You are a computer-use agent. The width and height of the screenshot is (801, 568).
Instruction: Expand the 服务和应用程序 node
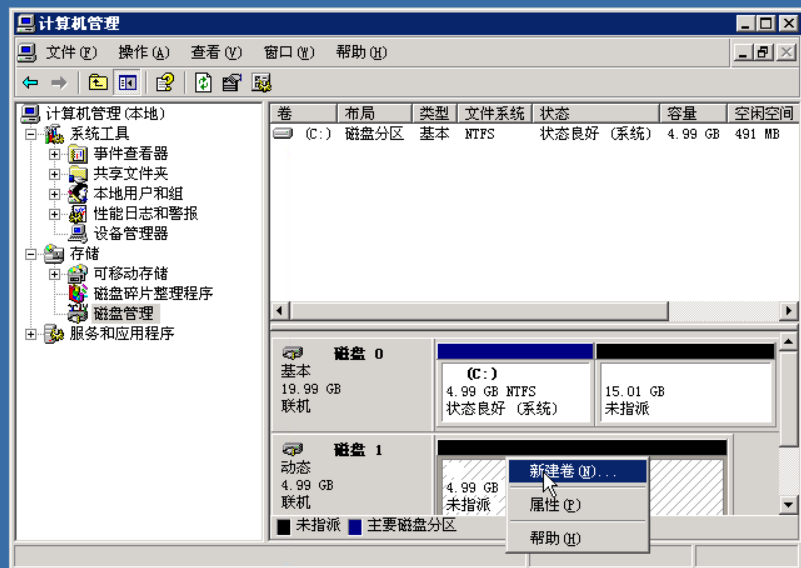pos(31,334)
